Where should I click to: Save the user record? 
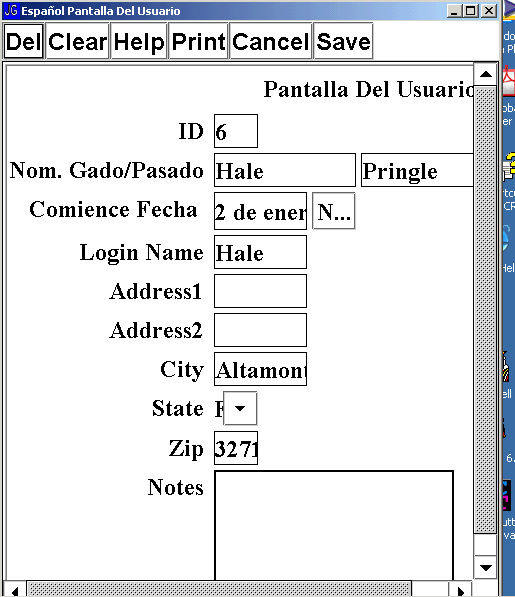(x=343, y=41)
